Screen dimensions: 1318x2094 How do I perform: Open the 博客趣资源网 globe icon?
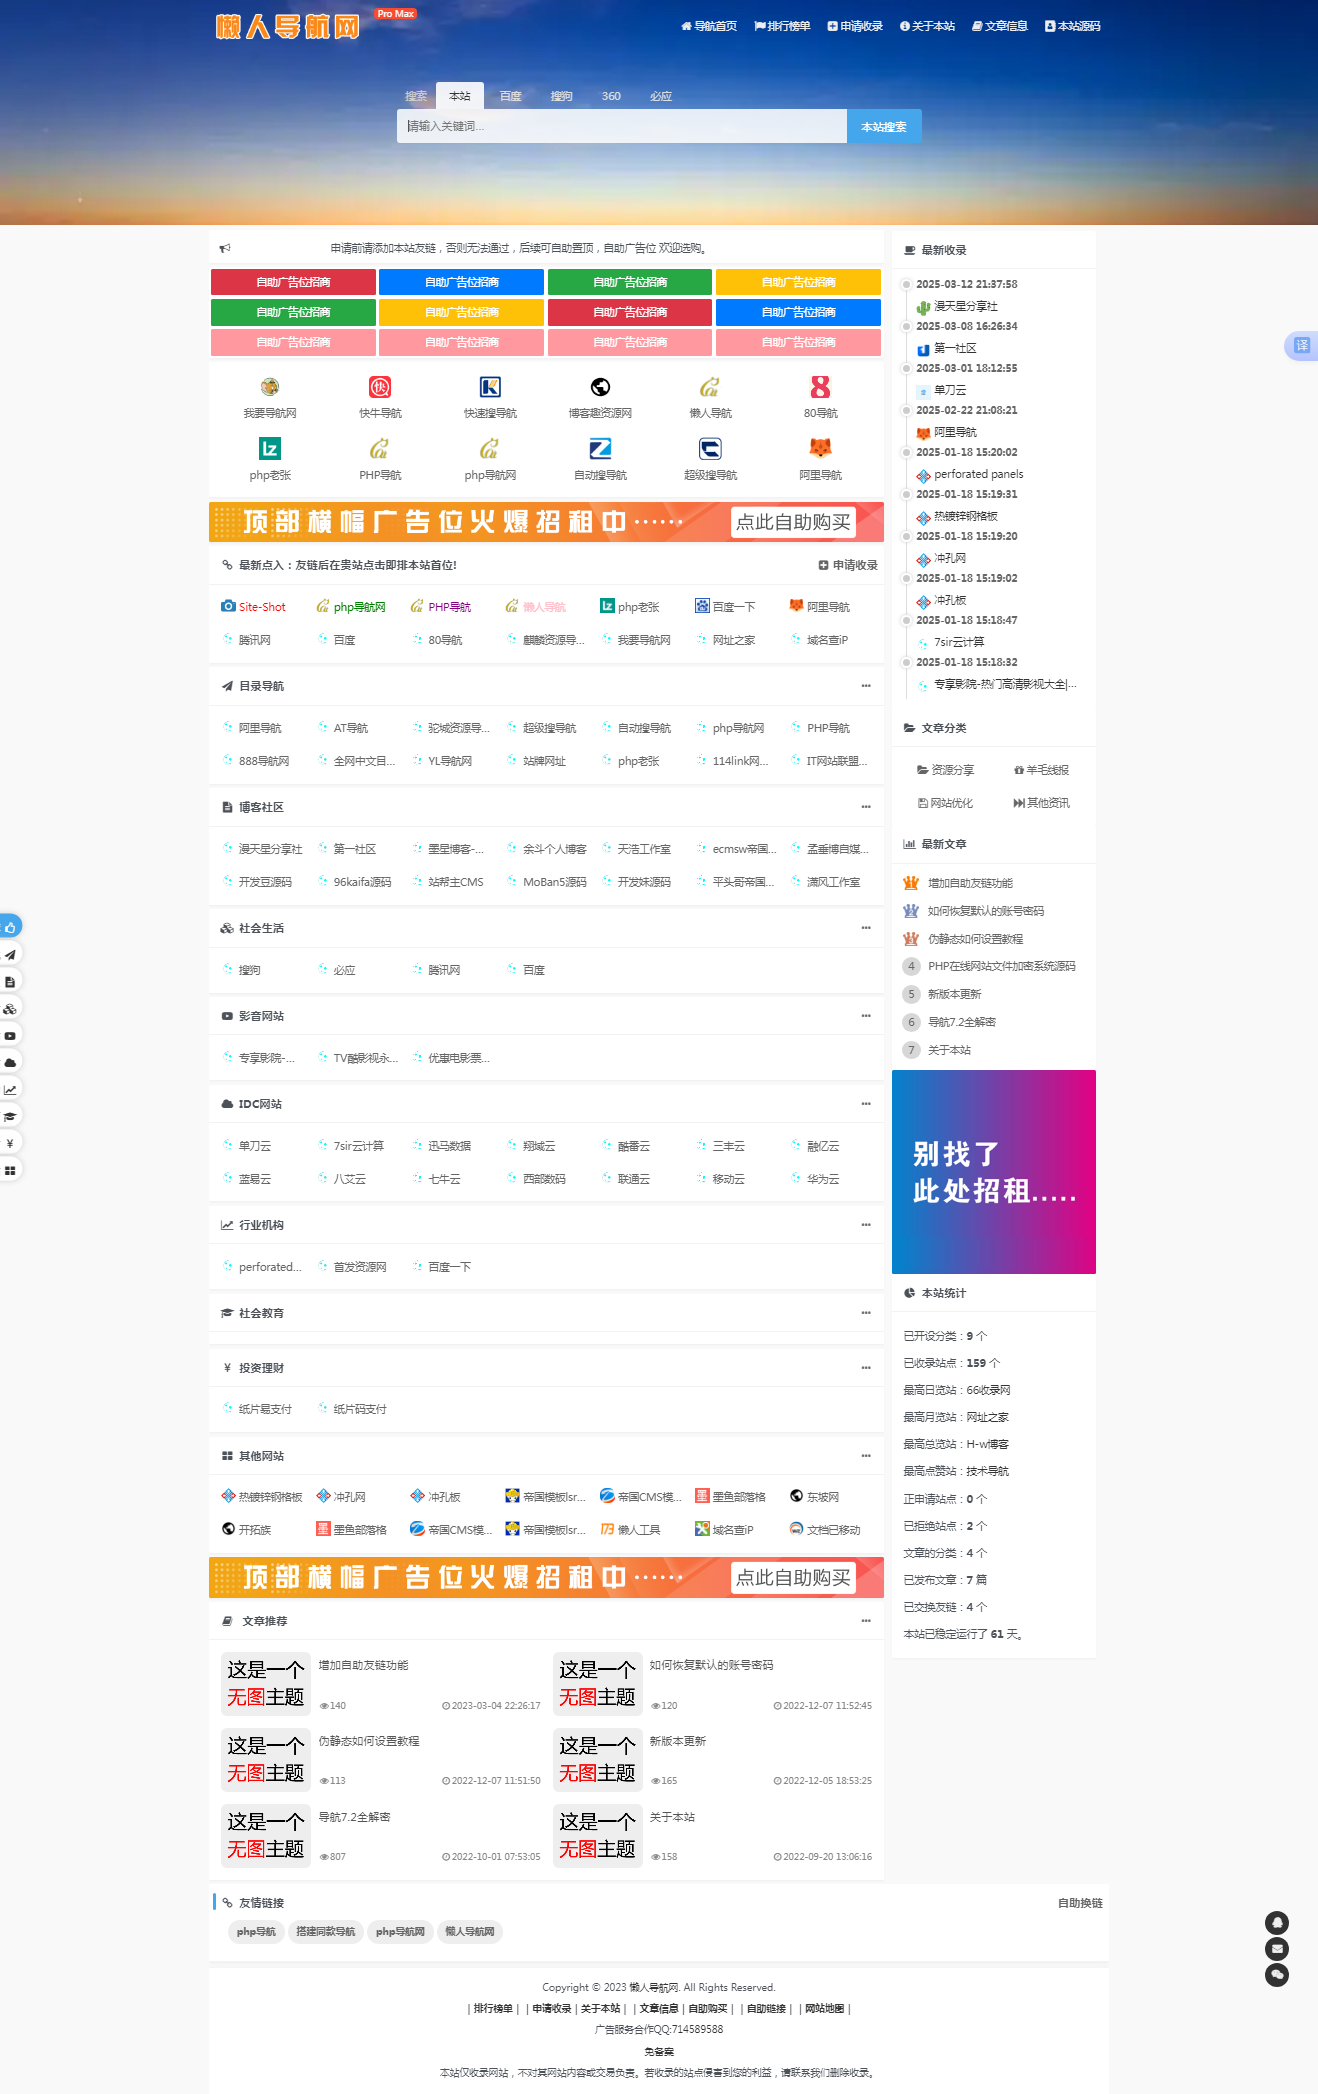pyautogui.click(x=600, y=387)
